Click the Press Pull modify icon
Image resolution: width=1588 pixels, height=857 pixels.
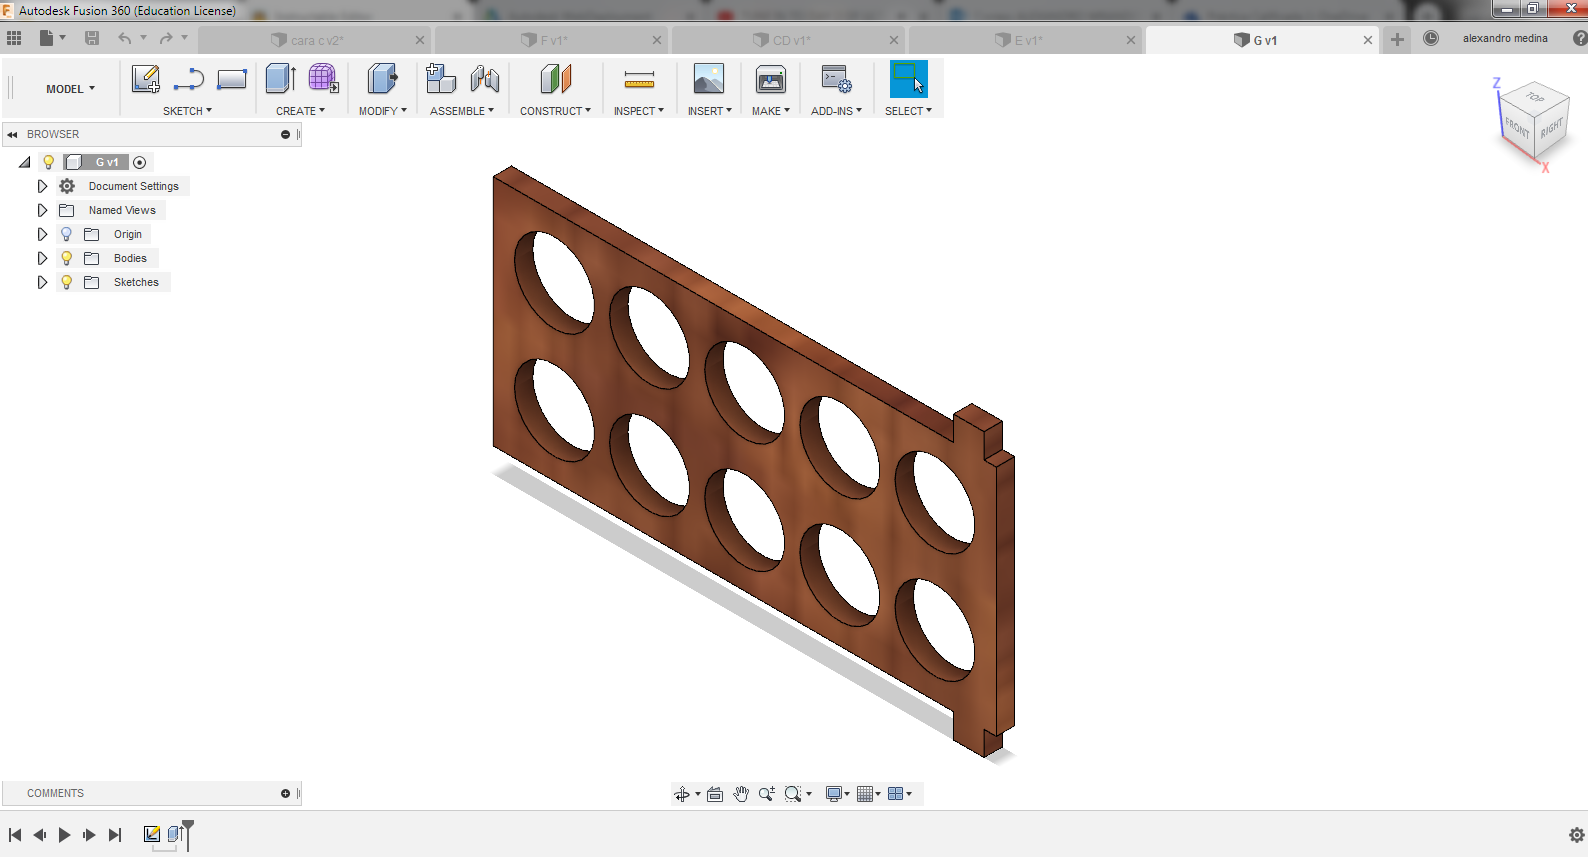pyautogui.click(x=382, y=79)
